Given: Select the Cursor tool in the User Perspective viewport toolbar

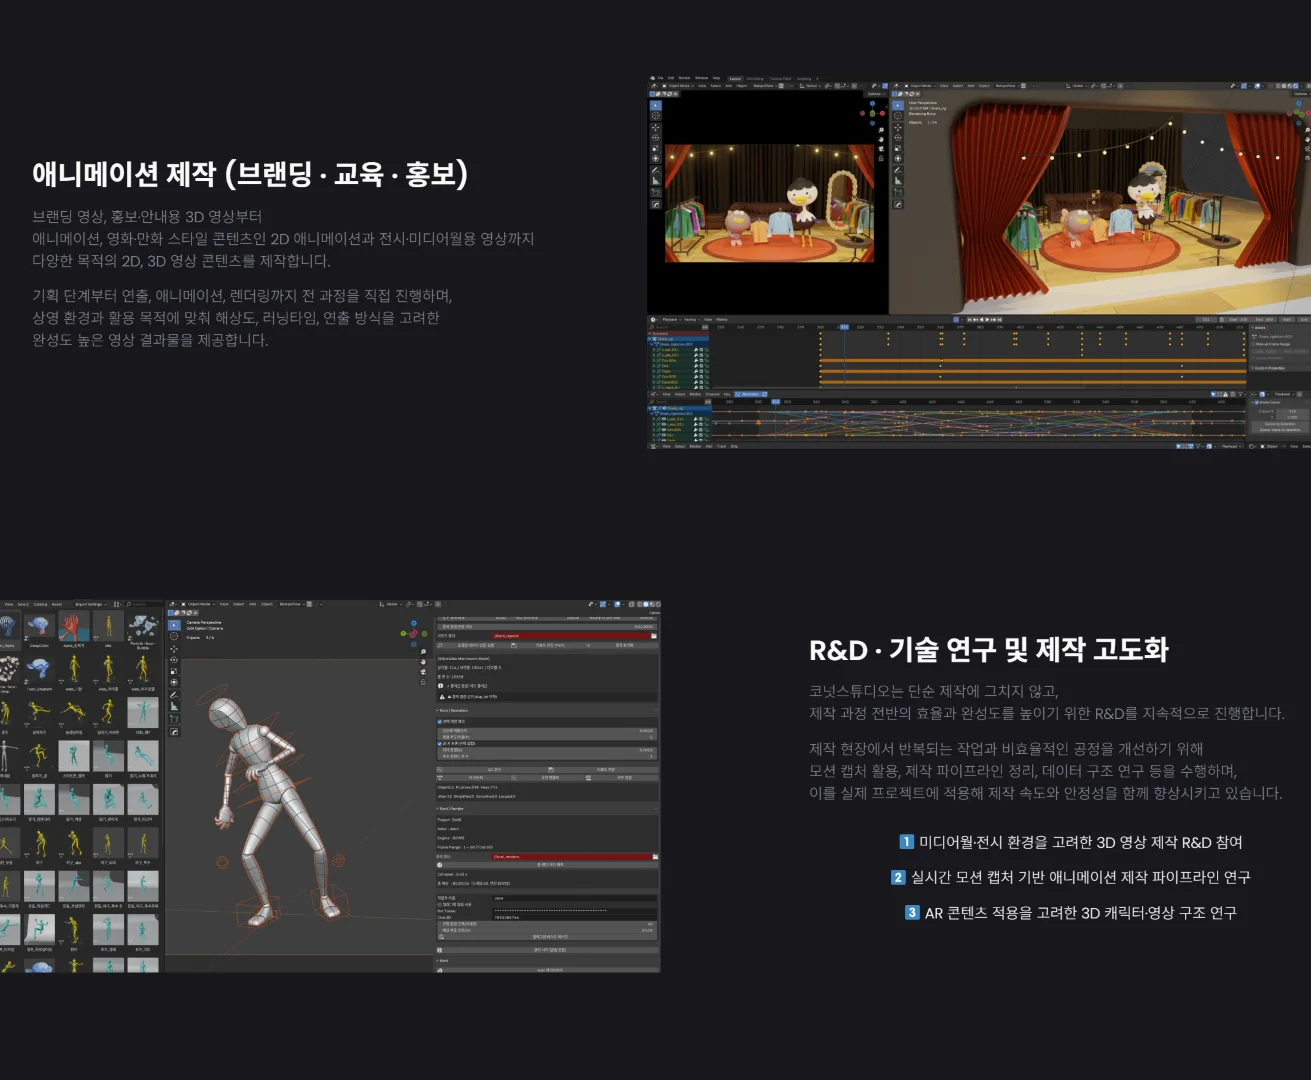Looking at the screenshot, I should click(898, 116).
